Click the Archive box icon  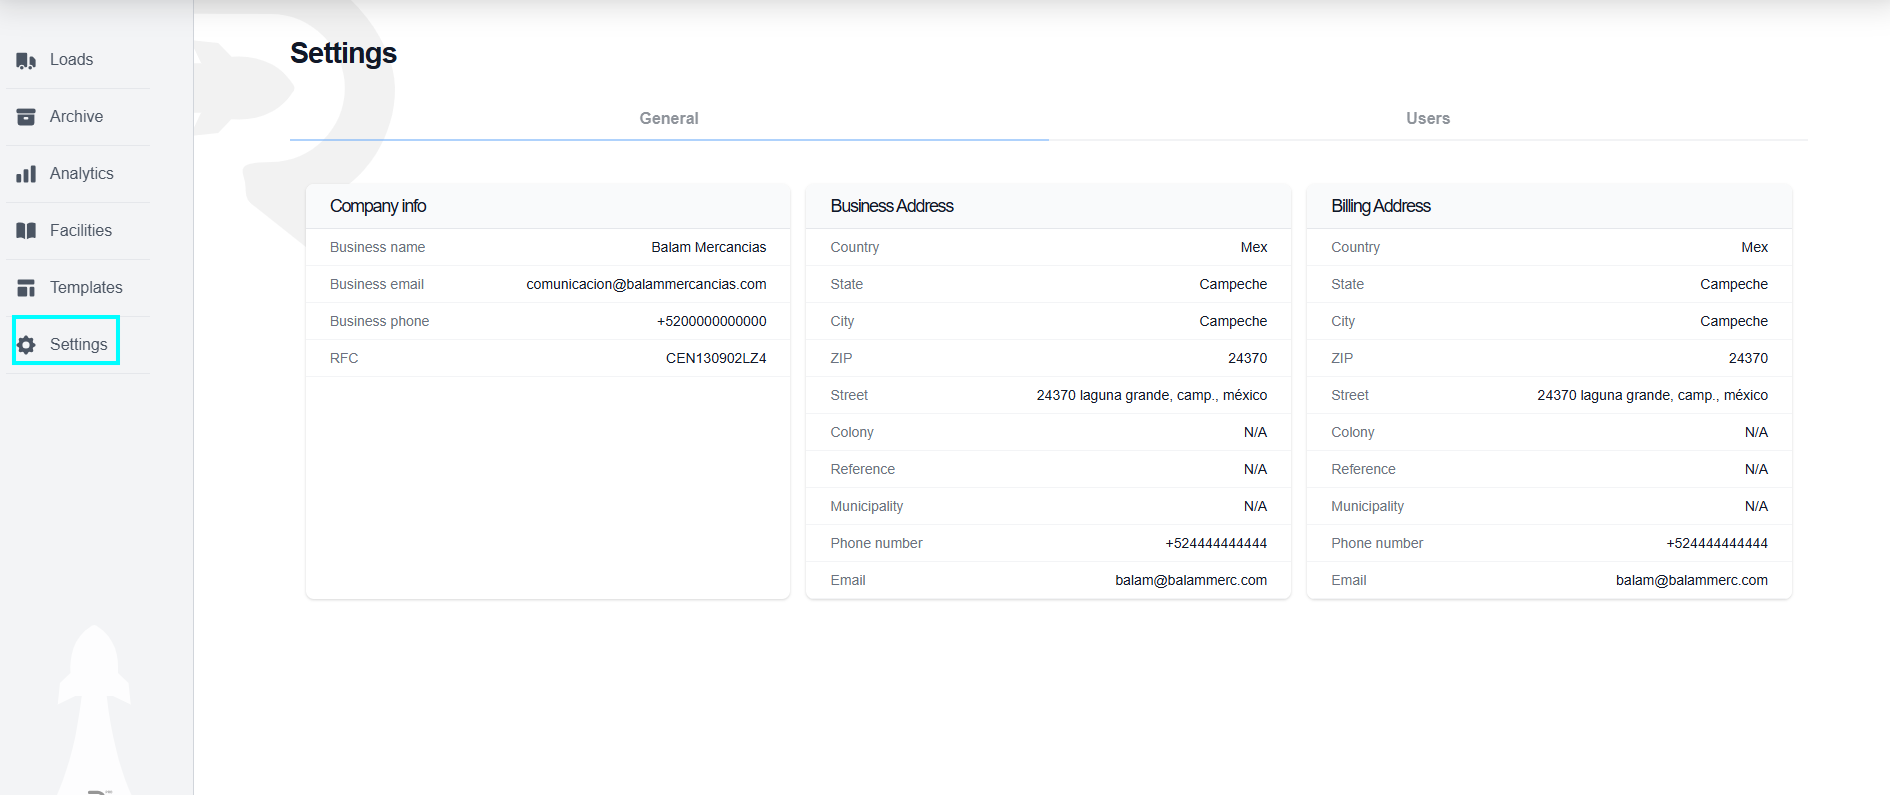(26, 117)
